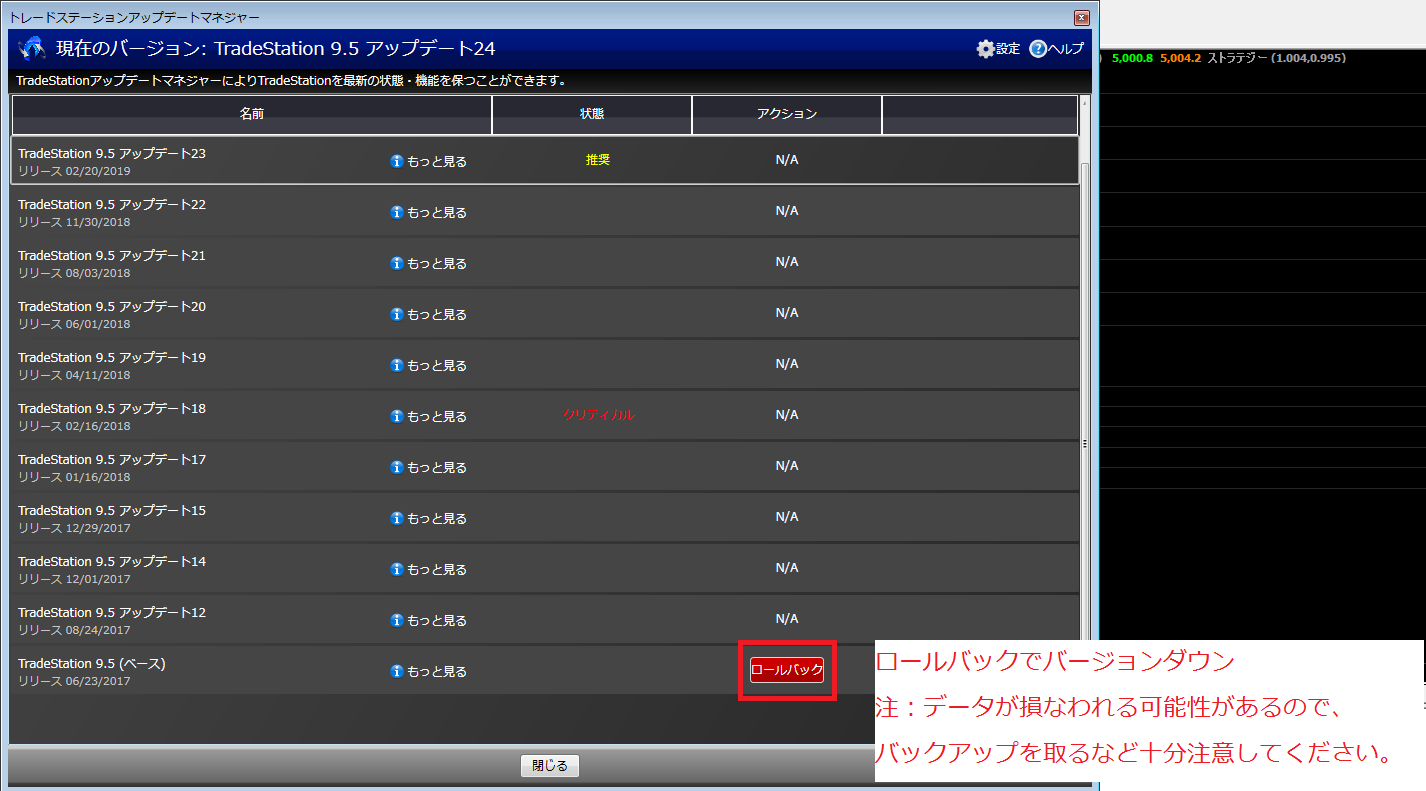Select the TradeStation 9.5 アップデート20 row title

pos(112,306)
